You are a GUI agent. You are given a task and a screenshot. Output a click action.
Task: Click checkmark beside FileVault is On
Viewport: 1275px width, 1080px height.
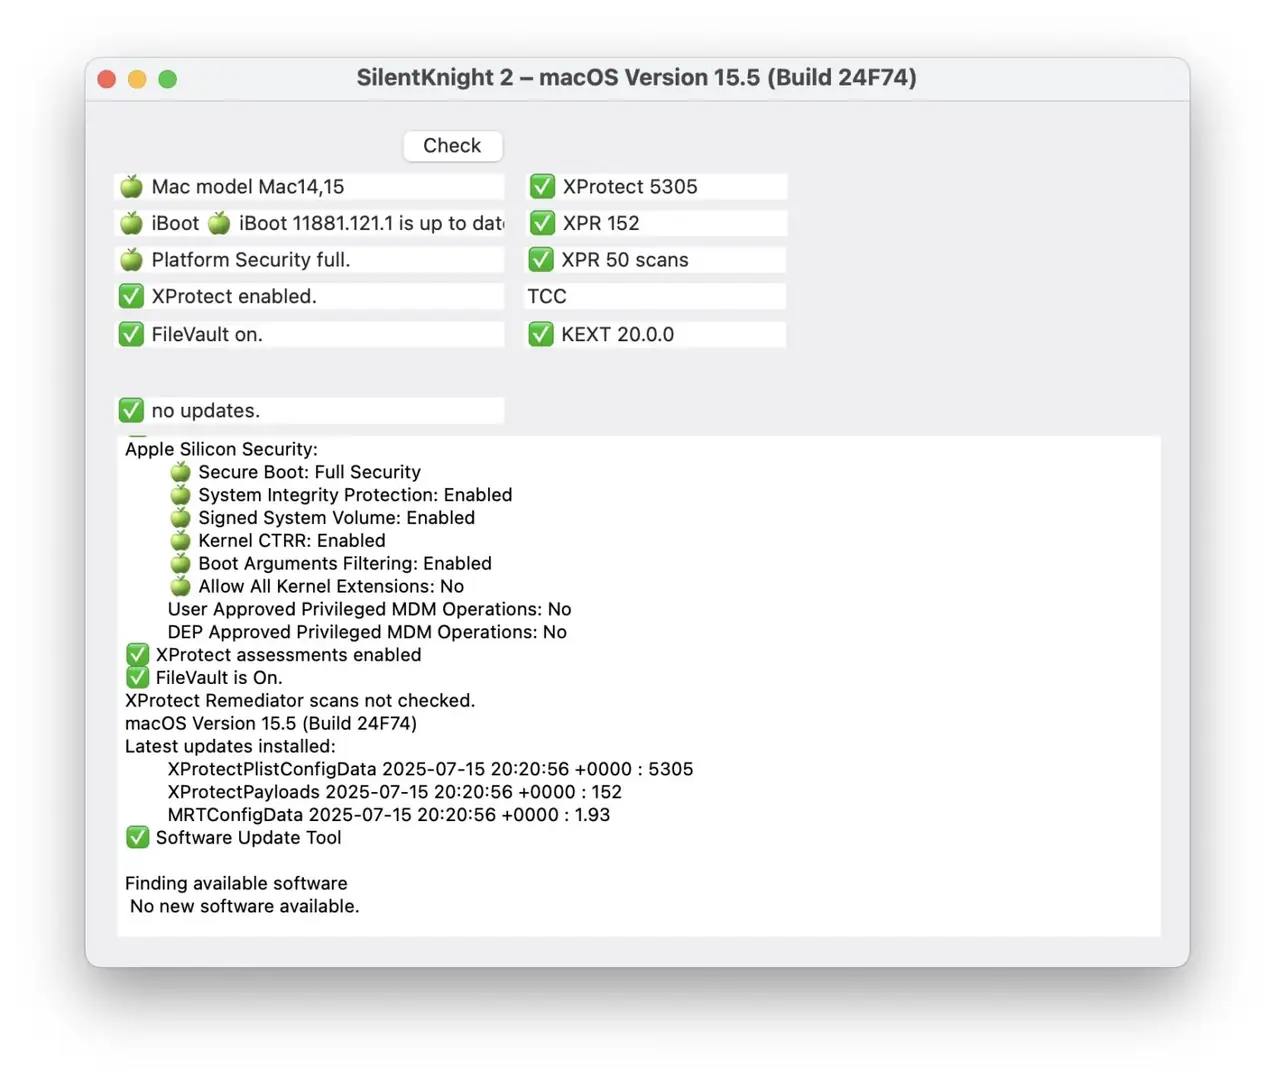137,678
